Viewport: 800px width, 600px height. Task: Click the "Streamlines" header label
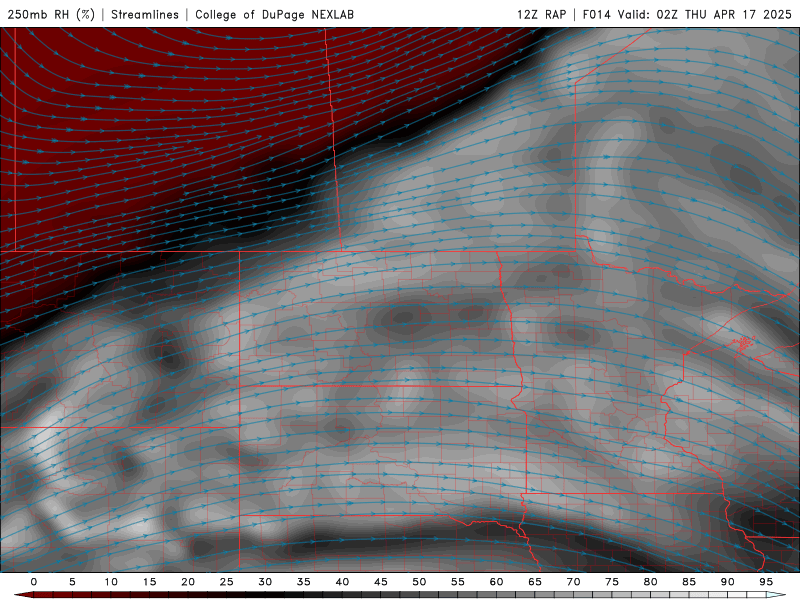pos(145,14)
